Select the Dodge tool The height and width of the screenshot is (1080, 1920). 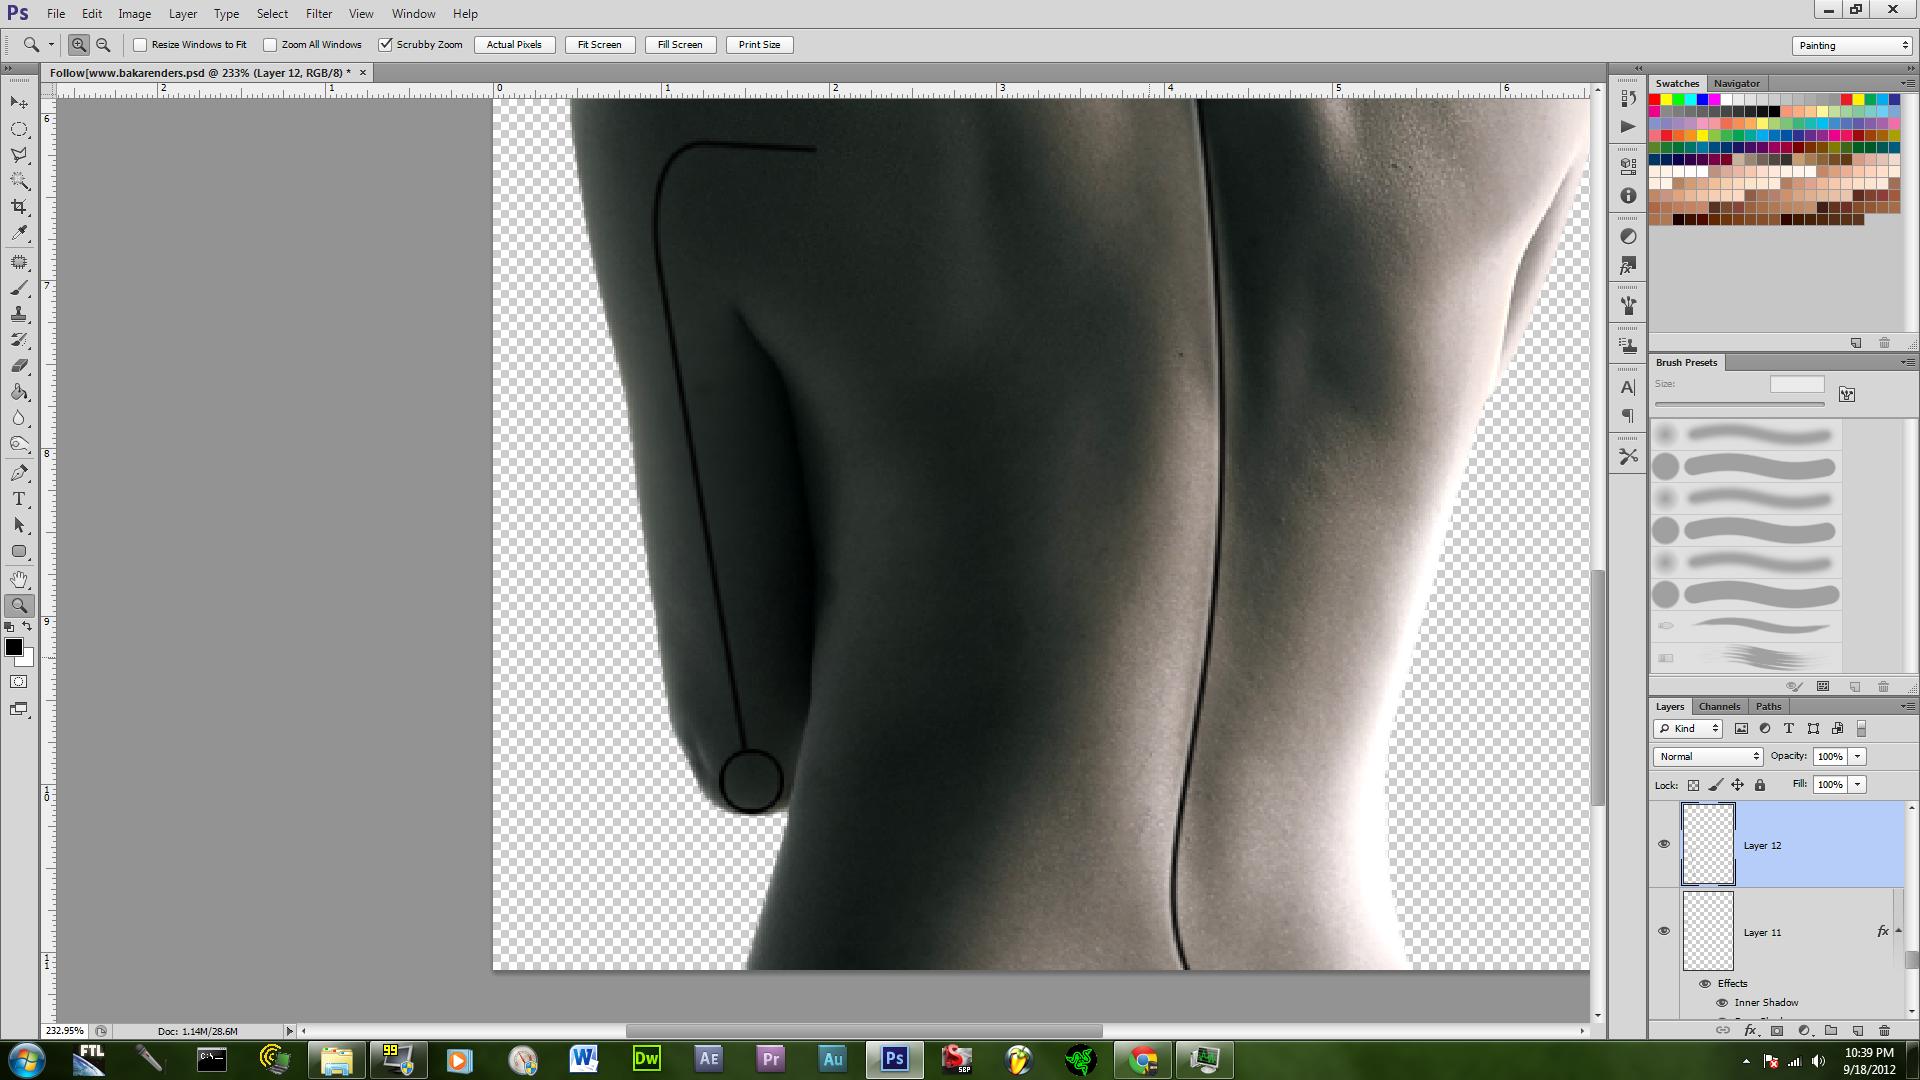pyautogui.click(x=19, y=444)
